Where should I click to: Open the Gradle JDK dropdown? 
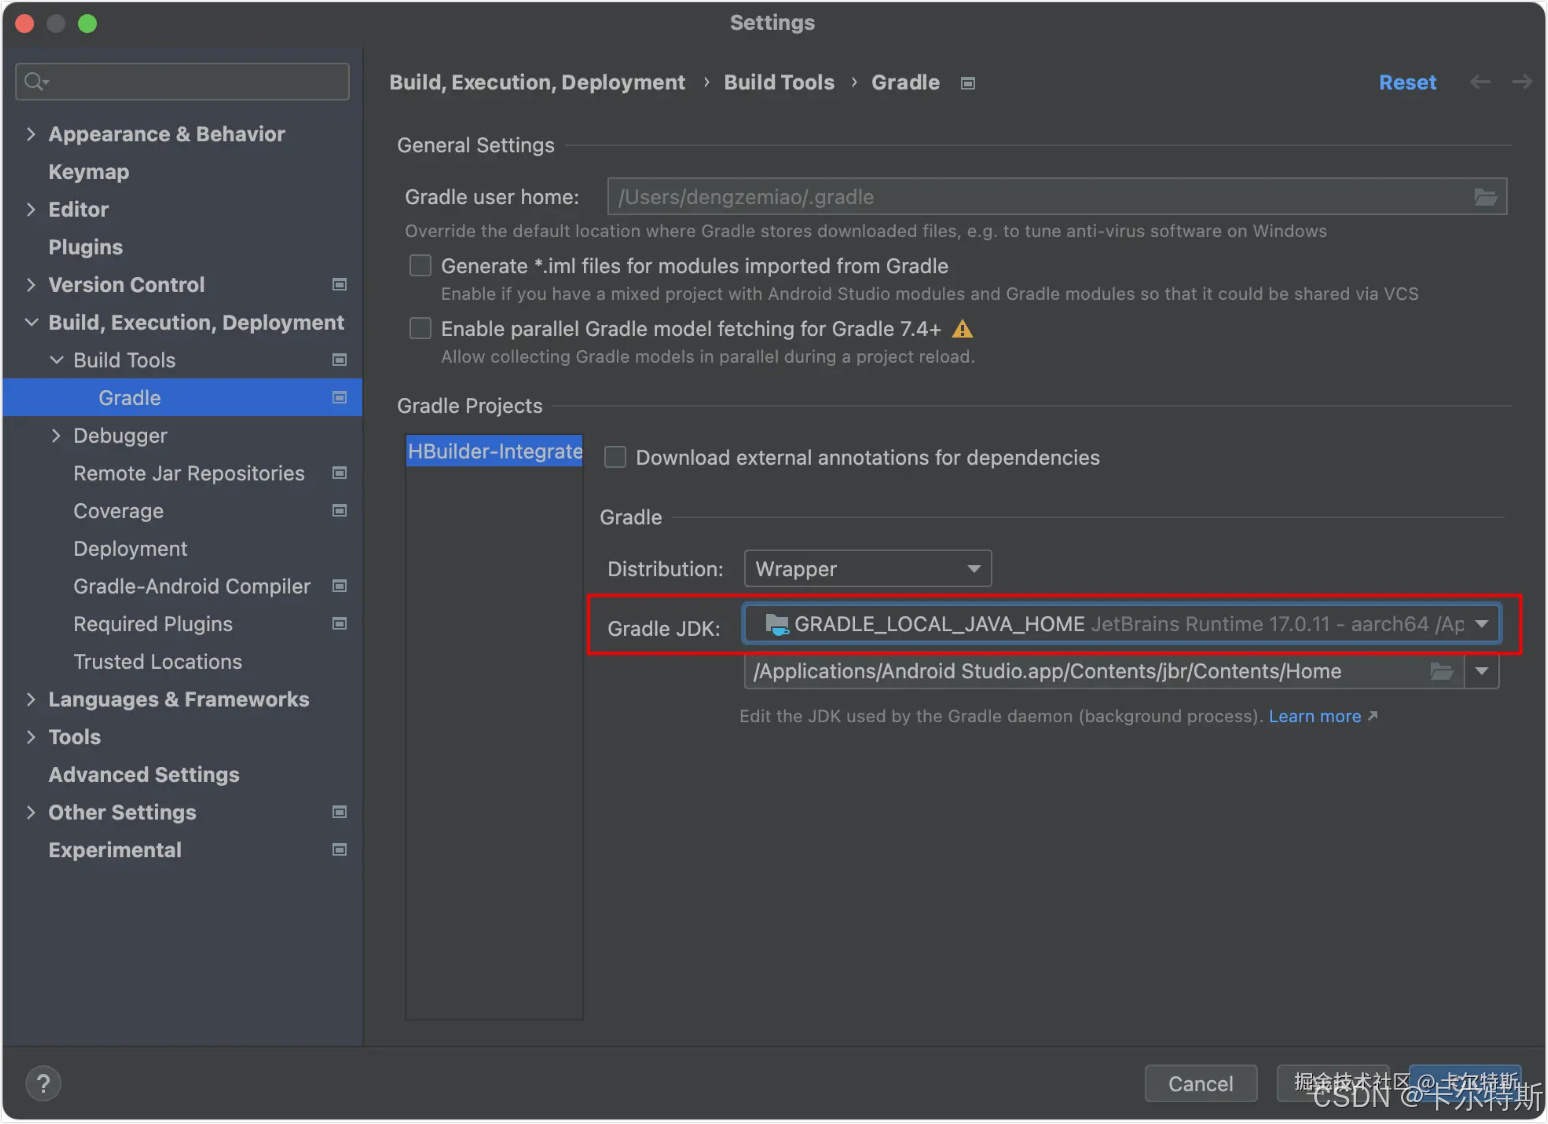point(1120,624)
